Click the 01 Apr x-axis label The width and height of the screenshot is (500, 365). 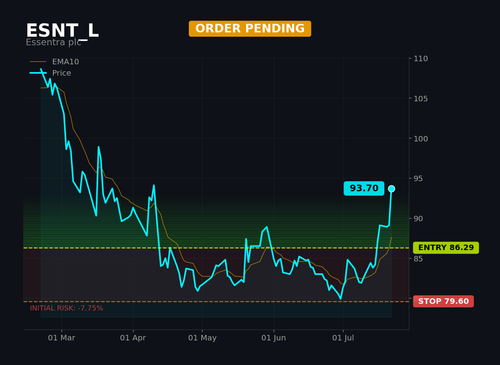click(133, 338)
